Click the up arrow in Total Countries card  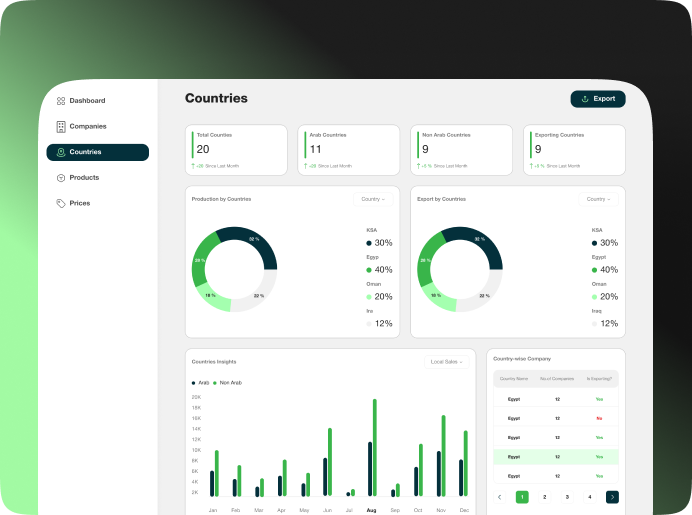[x=193, y=166]
